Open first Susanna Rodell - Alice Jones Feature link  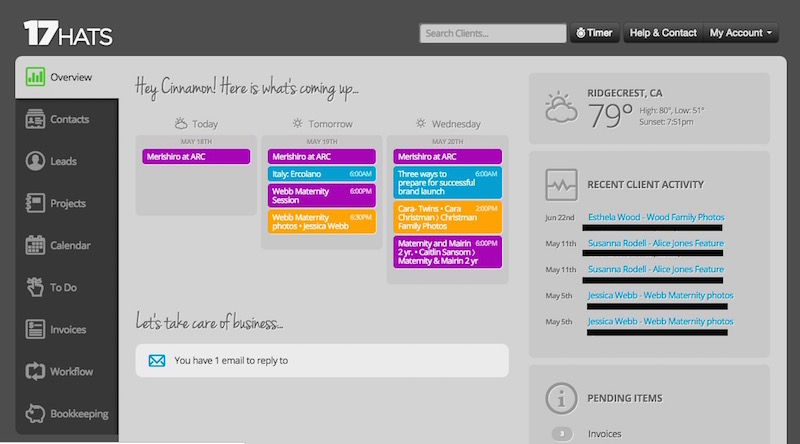pos(656,243)
